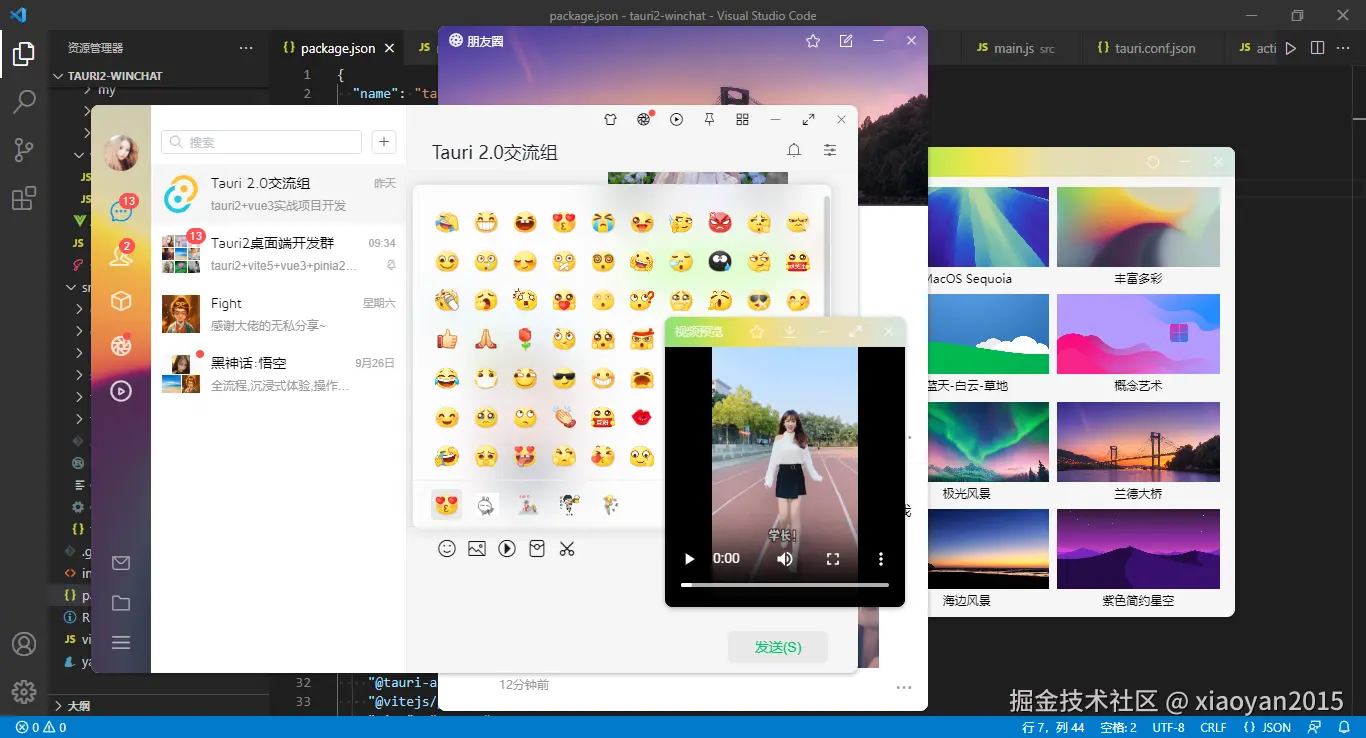The image size is (1366, 738).
Task: Pin the Tauri 2.0交流组 window with pin icon
Action: [x=709, y=118]
